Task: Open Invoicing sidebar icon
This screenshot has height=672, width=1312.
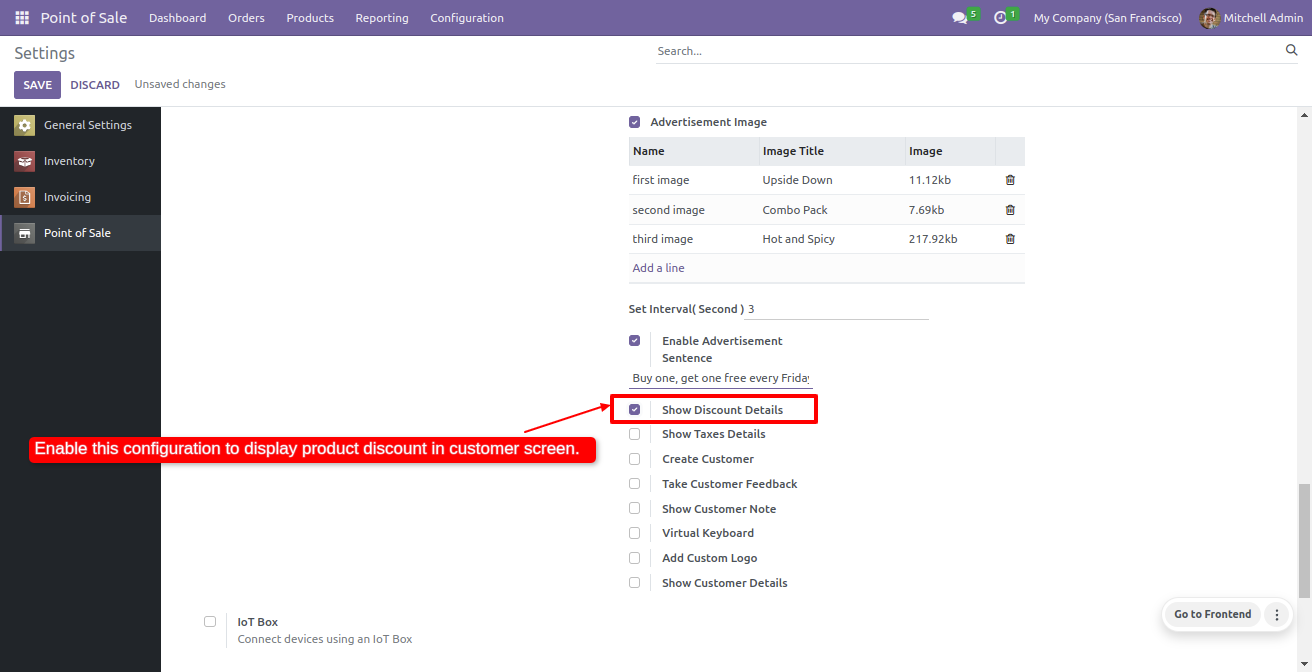Action: point(24,197)
